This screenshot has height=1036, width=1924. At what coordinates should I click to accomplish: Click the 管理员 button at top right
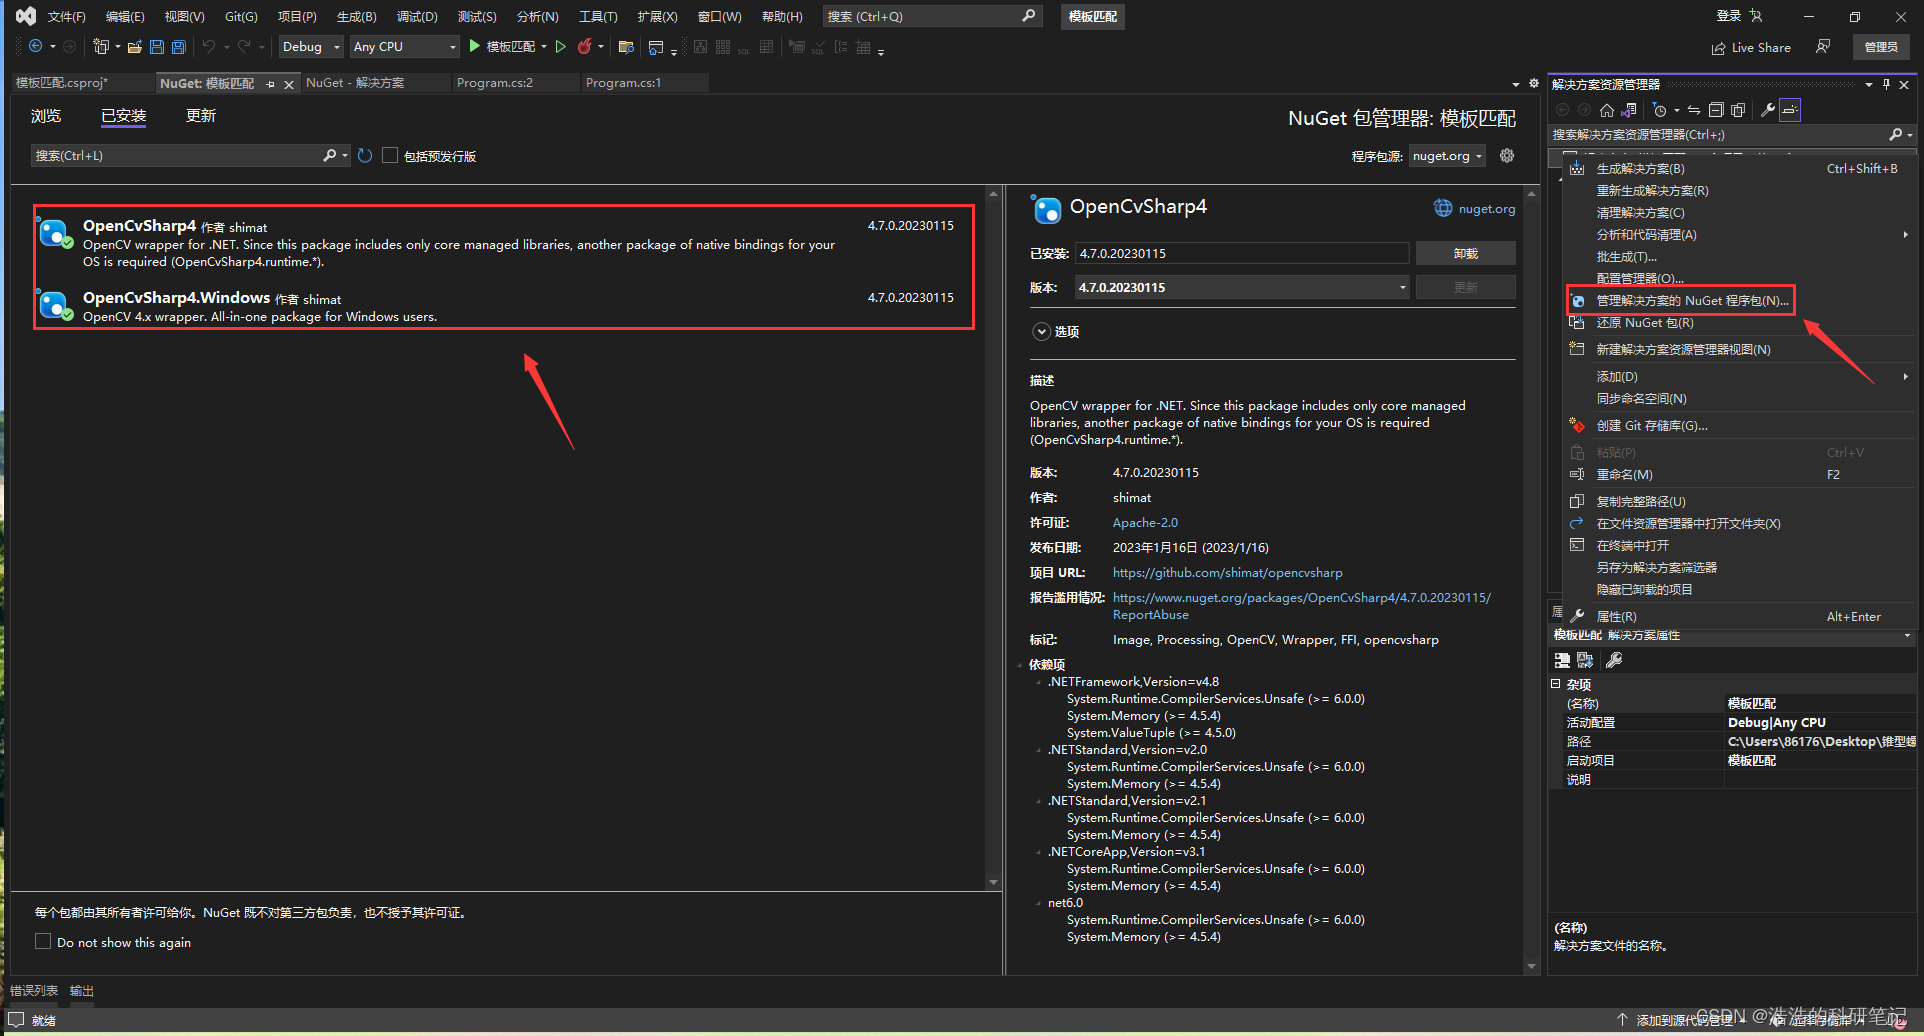click(1881, 47)
